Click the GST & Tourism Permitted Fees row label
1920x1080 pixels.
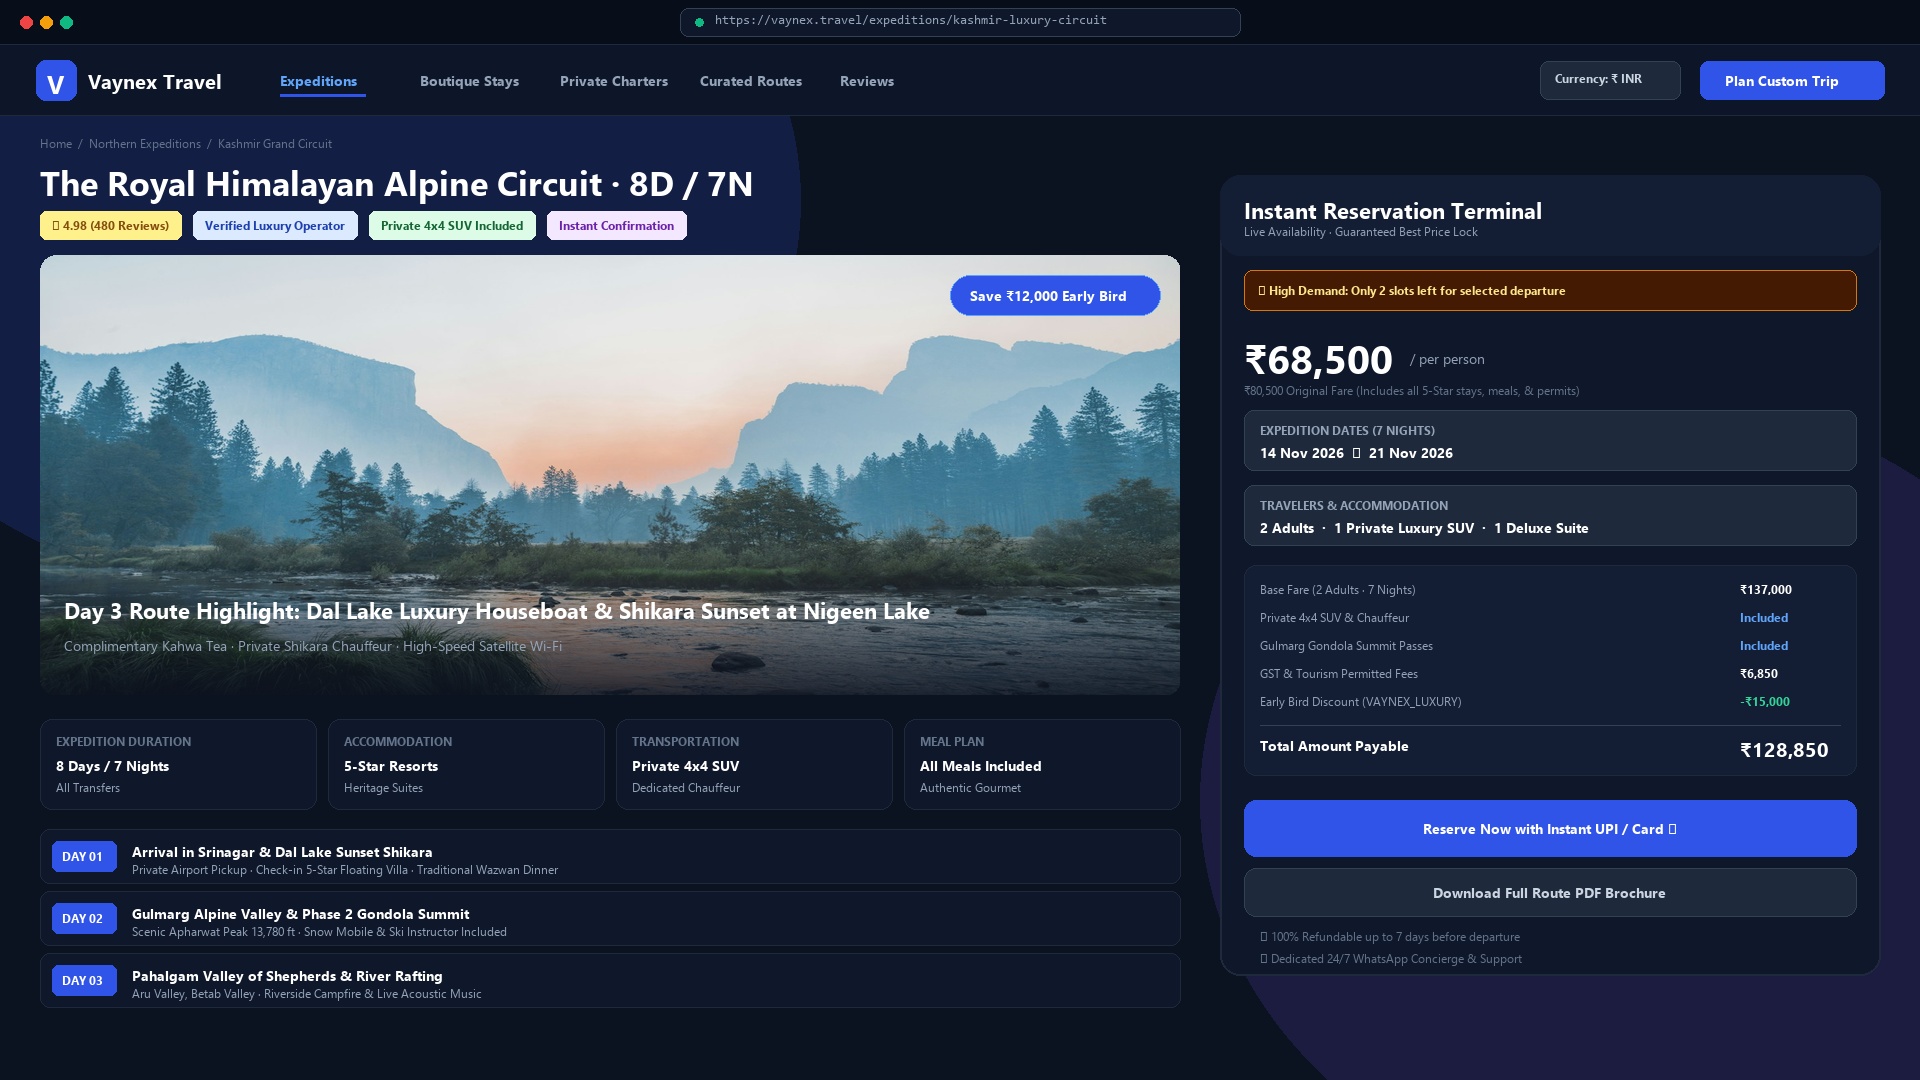point(1339,674)
